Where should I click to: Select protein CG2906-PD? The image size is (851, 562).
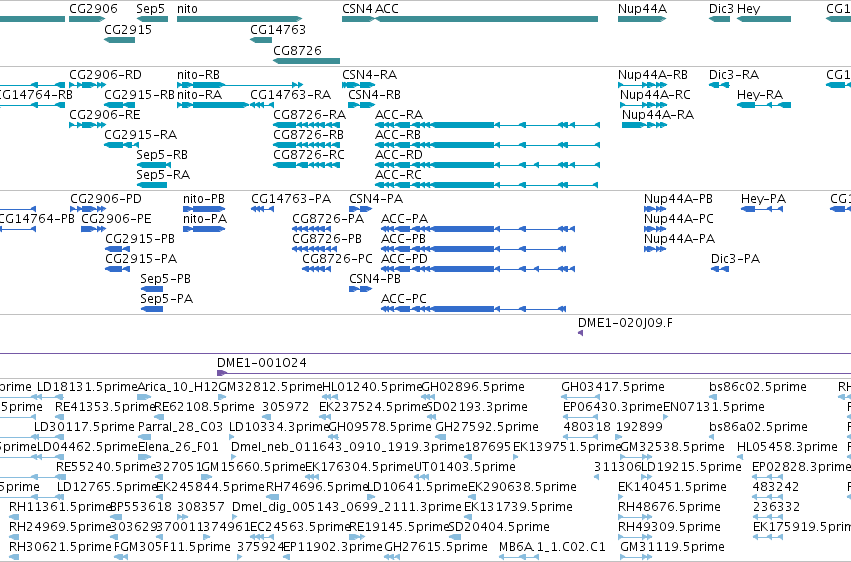click(106, 199)
